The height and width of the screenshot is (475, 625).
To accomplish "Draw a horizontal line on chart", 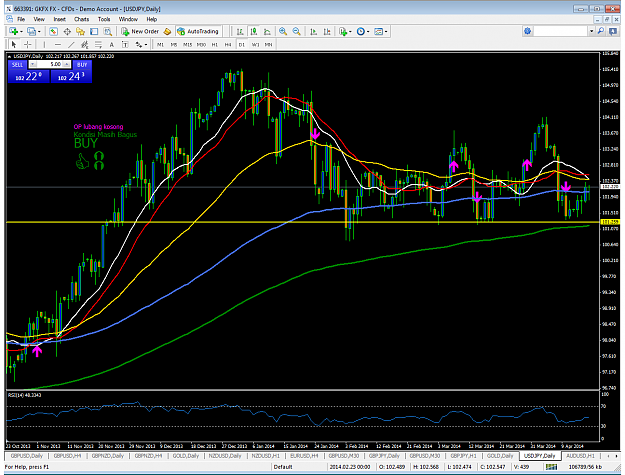I will click(x=58, y=45).
